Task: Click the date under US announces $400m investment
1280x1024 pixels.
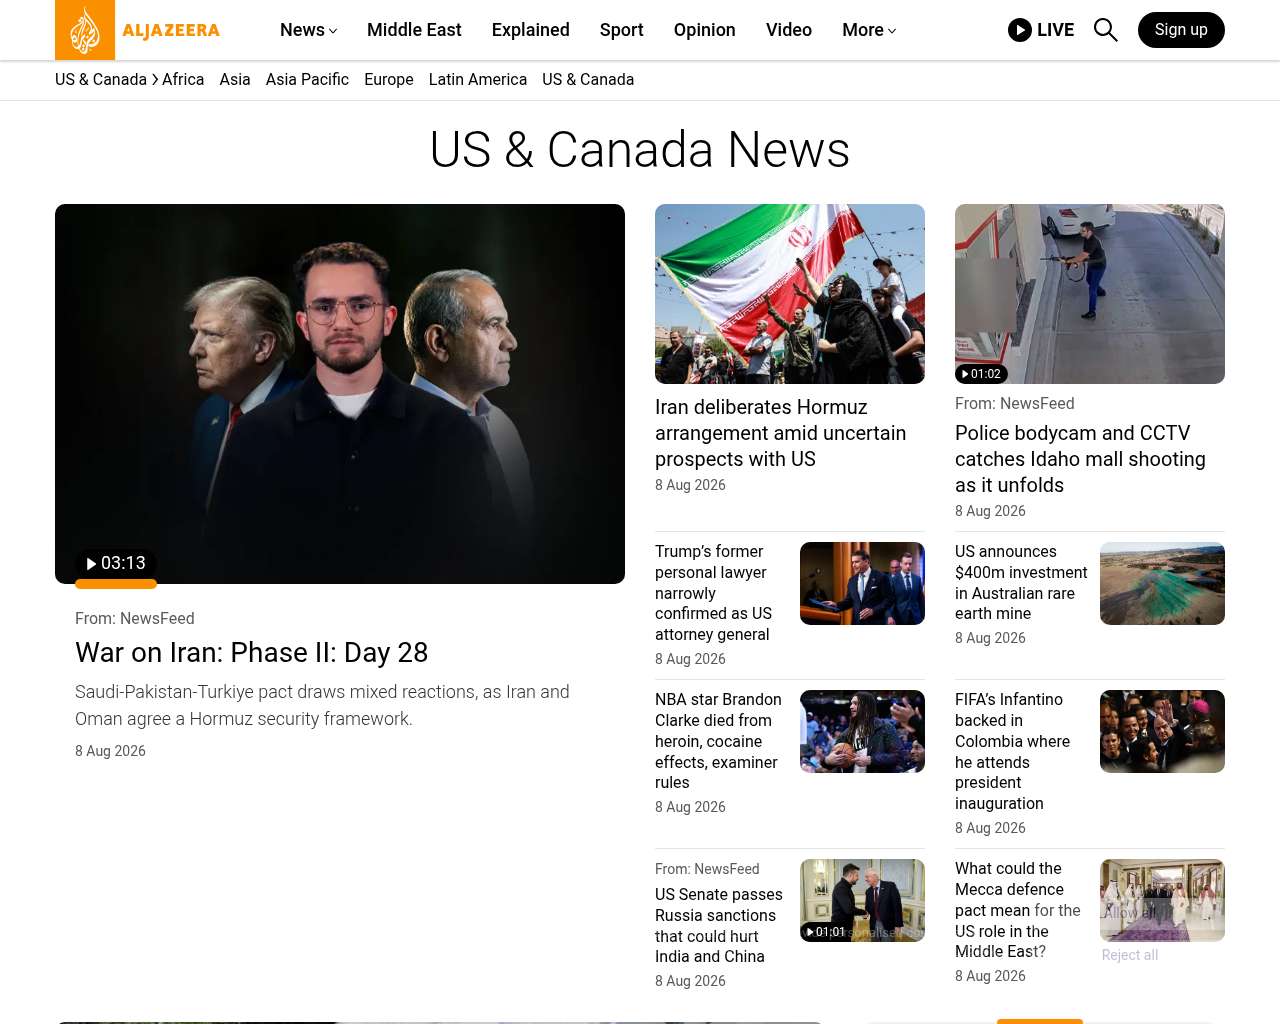Action: (990, 638)
